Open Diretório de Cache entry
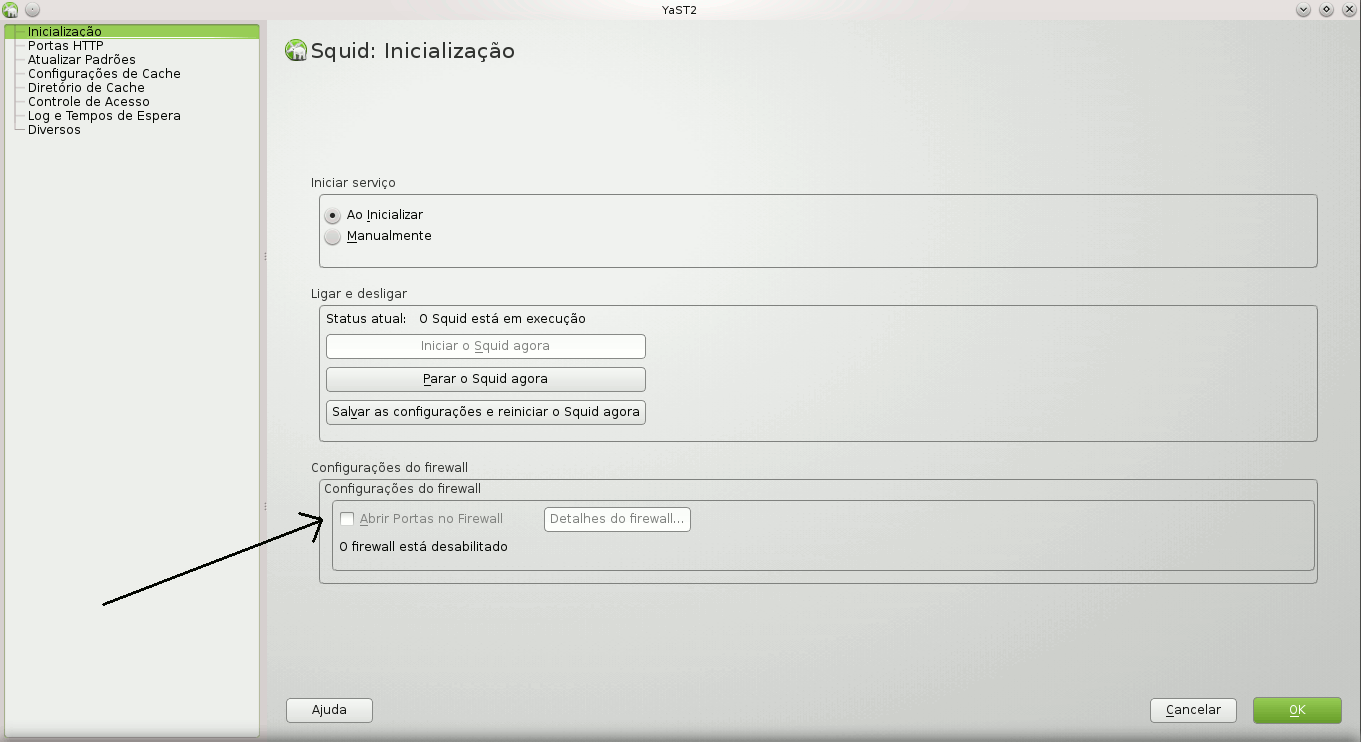The width and height of the screenshot is (1361, 742). pos(86,87)
